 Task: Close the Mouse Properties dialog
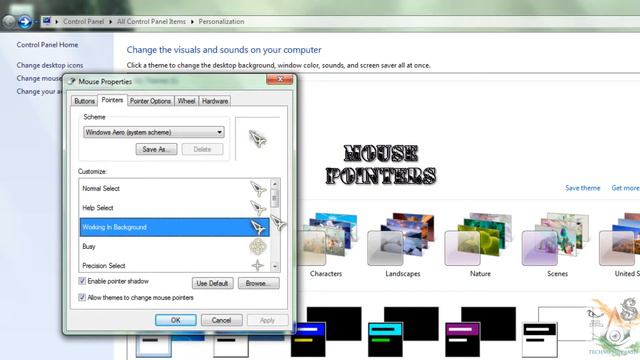tap(280, 79)
